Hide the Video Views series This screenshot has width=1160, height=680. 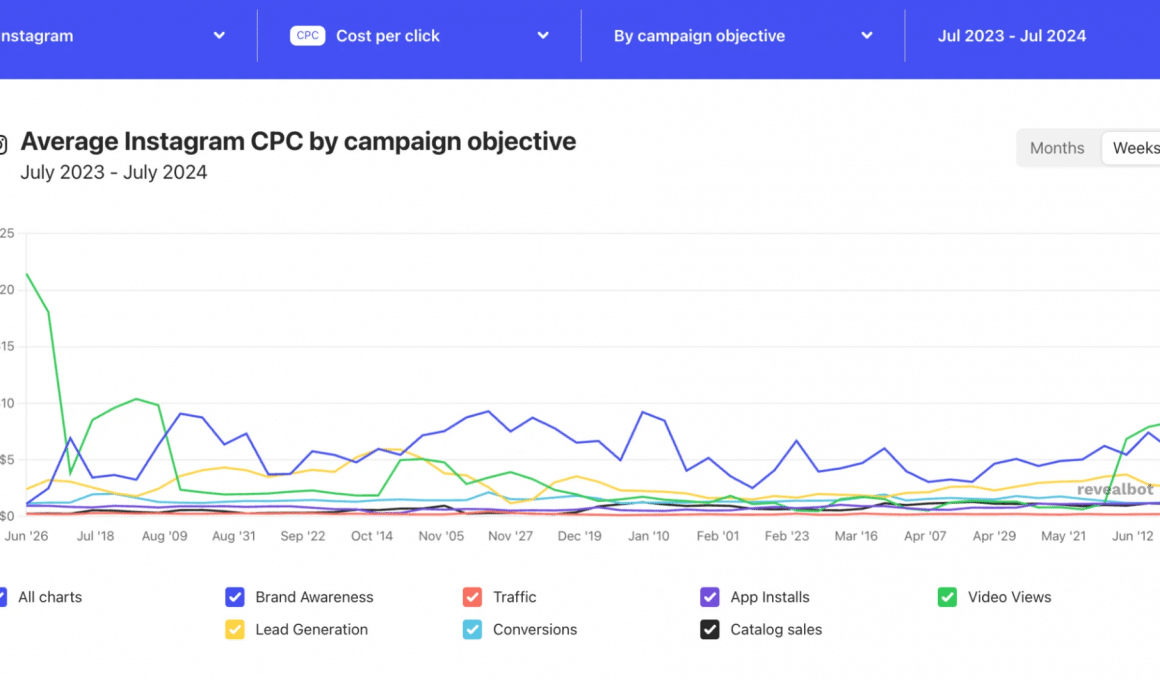tap(947, 597)
